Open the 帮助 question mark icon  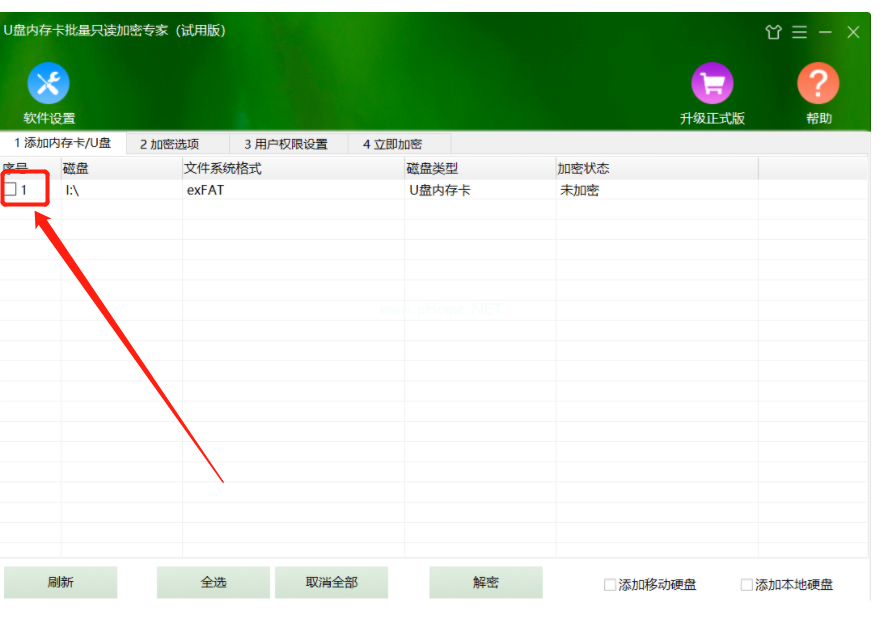click(817, 84)
